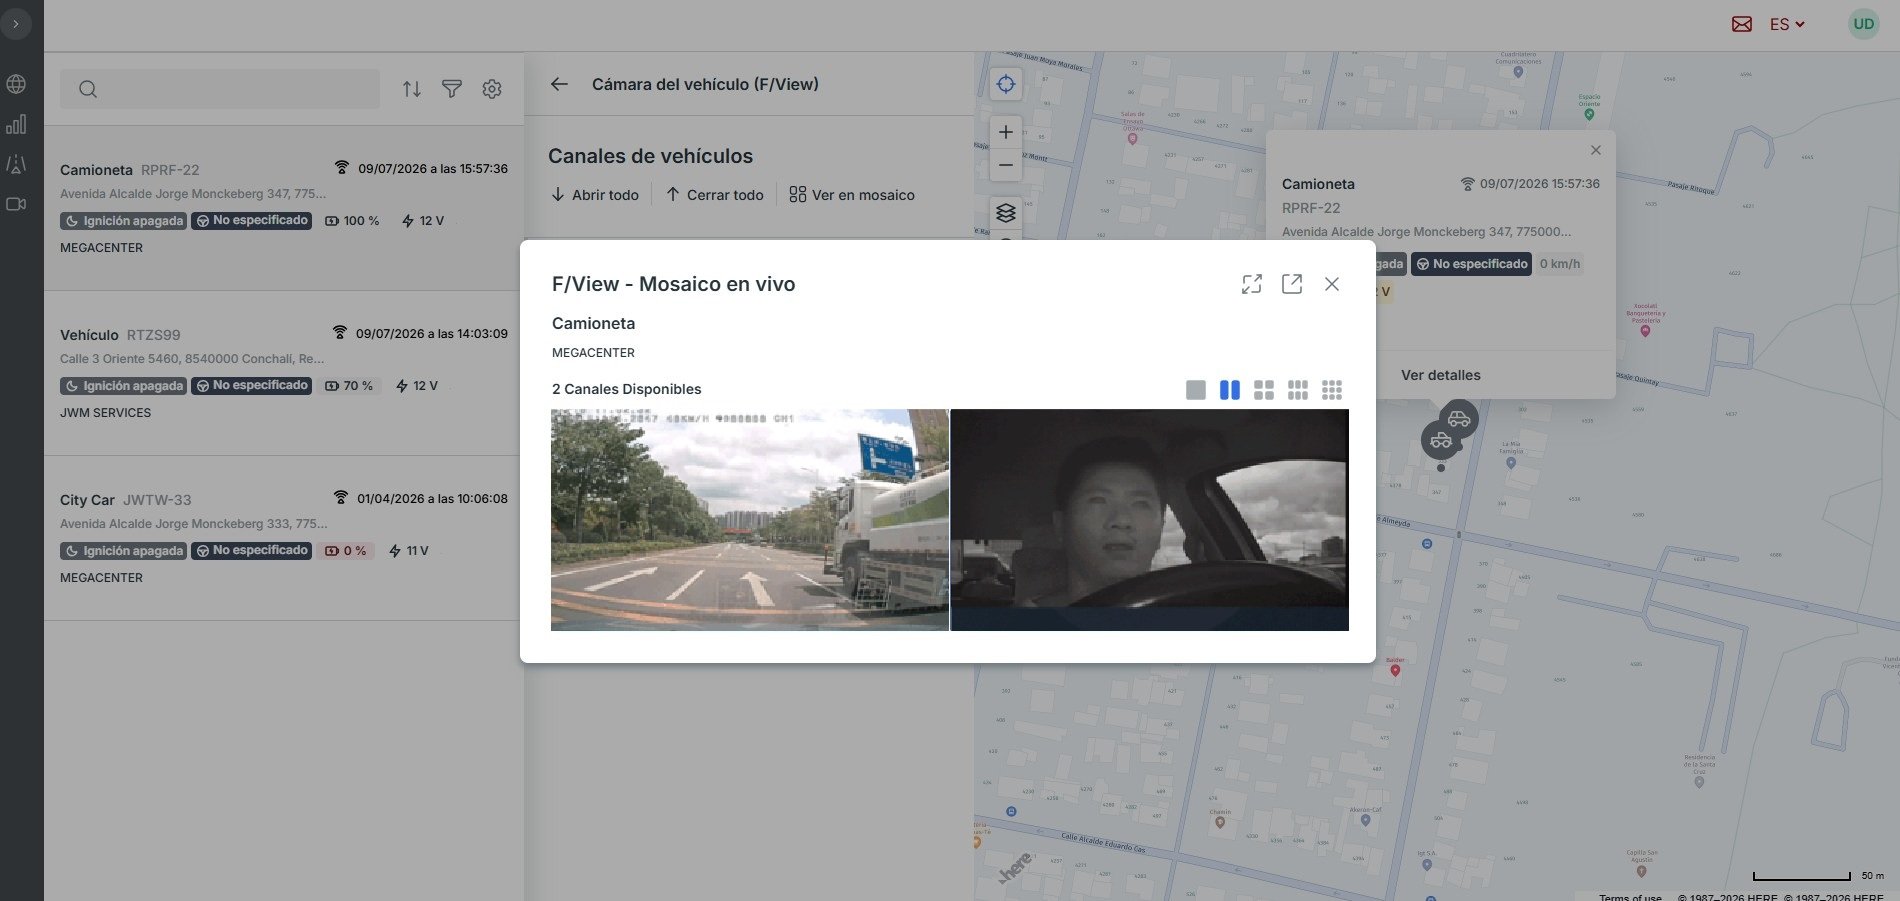Go back with the arrow beside Cámara del vehículo

pyautogui.click(x=559, y=84)
